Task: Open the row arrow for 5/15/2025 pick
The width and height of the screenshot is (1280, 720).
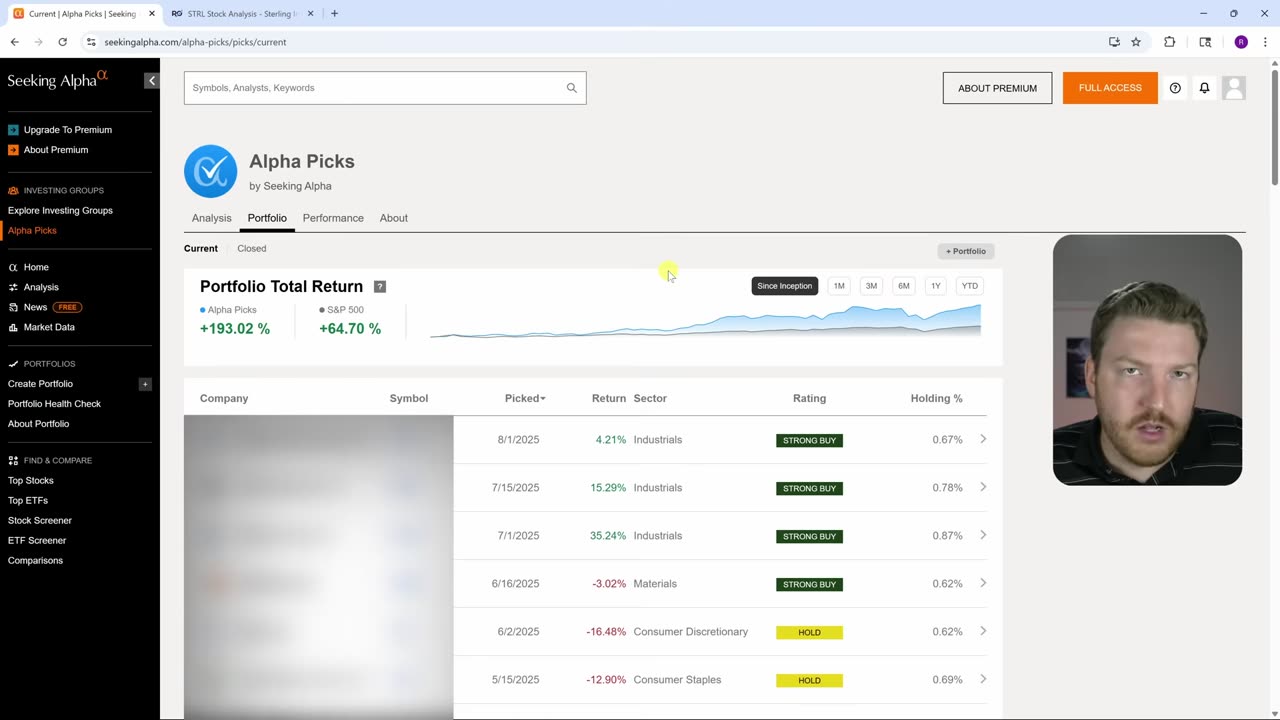Action: tap(983, 679)
